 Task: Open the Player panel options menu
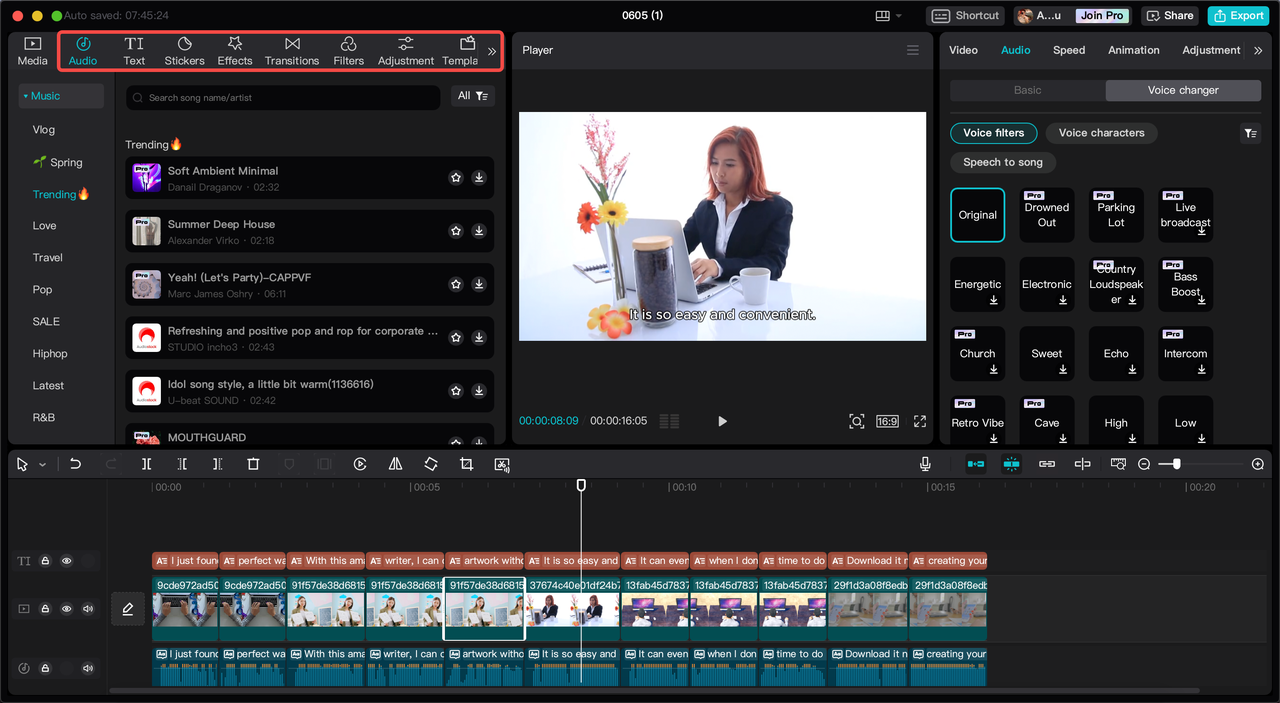click(x=912, y=50)
